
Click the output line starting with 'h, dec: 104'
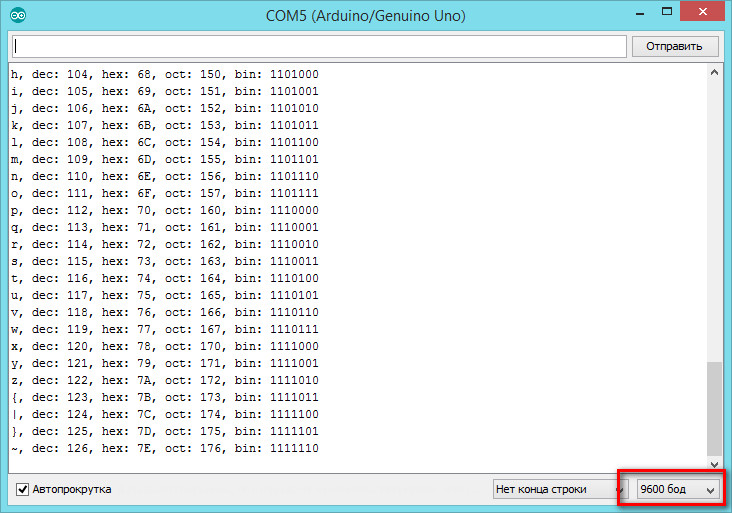click(165, 74)
